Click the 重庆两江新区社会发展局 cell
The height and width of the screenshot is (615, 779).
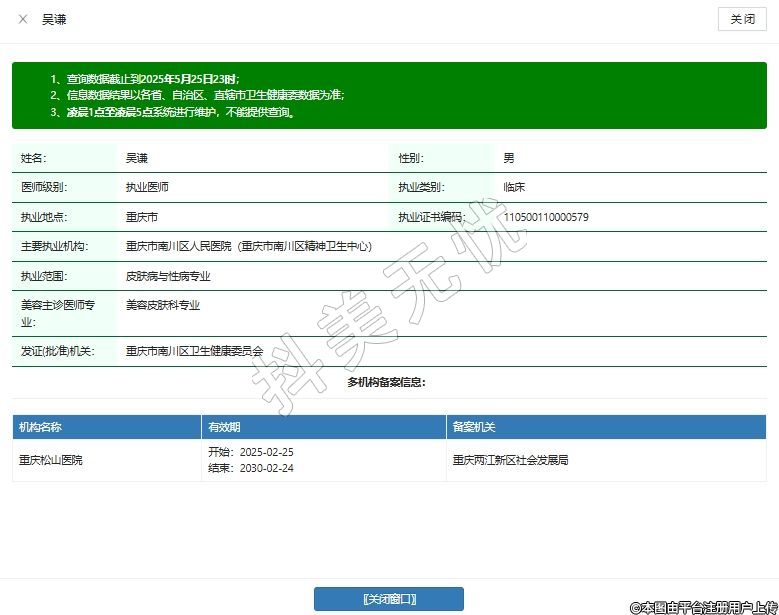point(510,461)
